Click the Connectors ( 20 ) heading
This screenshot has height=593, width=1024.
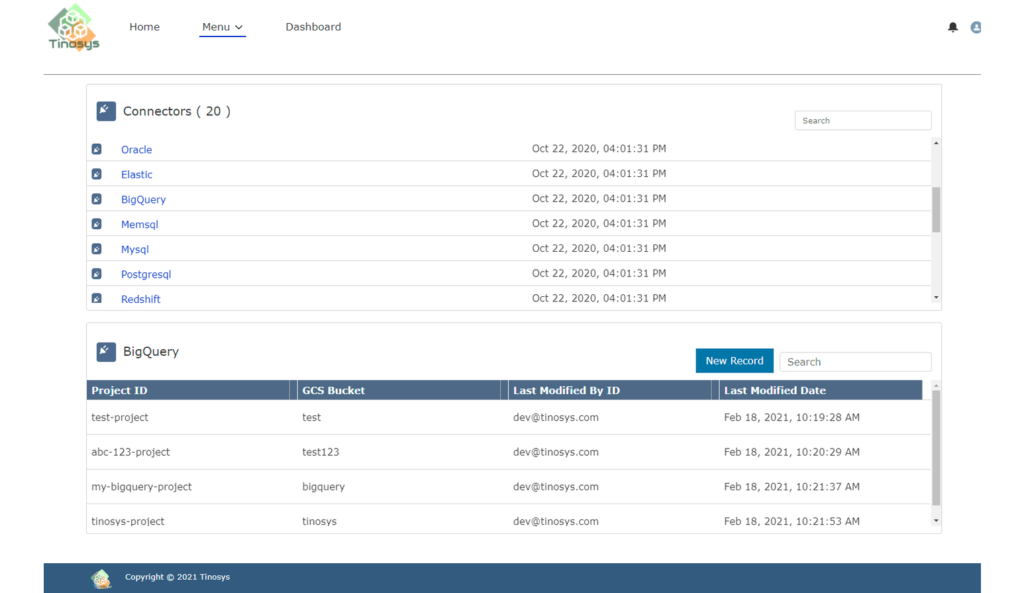[x=176, y=111]
